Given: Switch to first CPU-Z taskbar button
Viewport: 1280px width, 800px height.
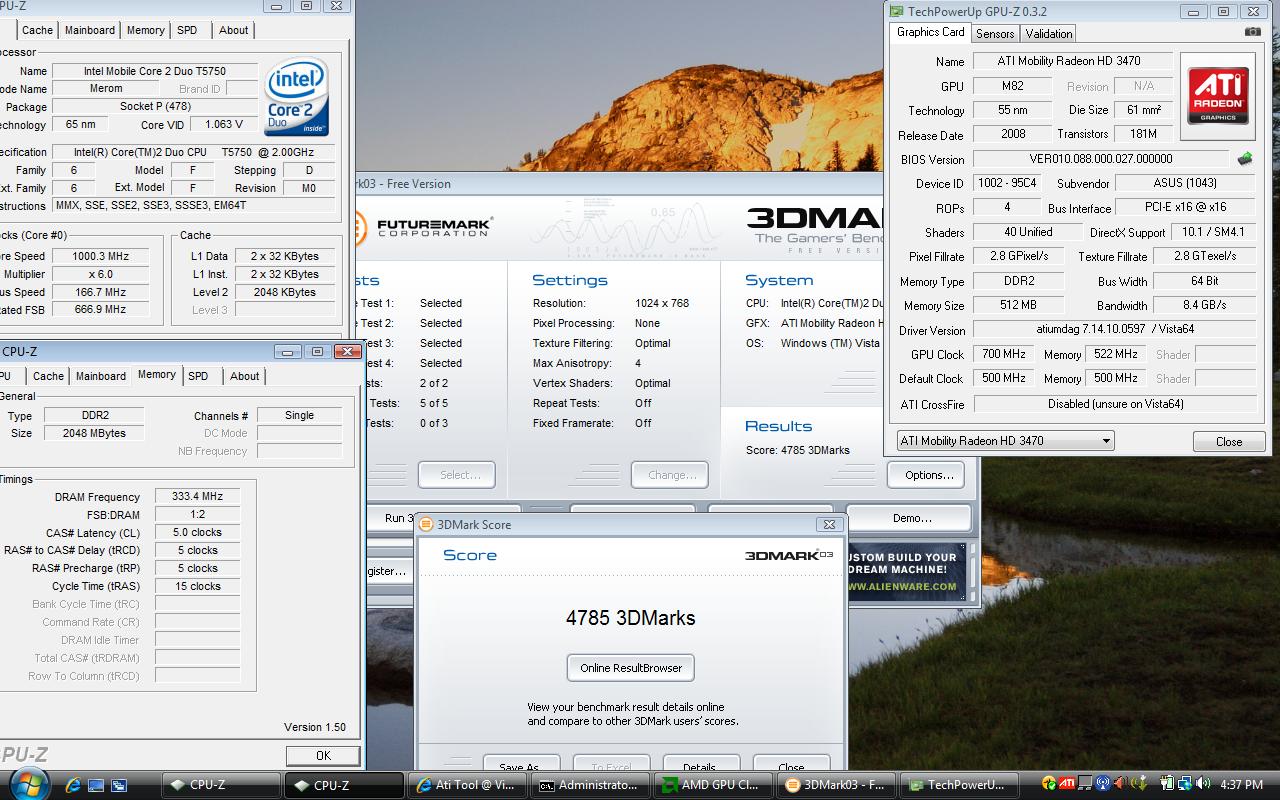Looking at the screenshot, I should coord(220,785).
